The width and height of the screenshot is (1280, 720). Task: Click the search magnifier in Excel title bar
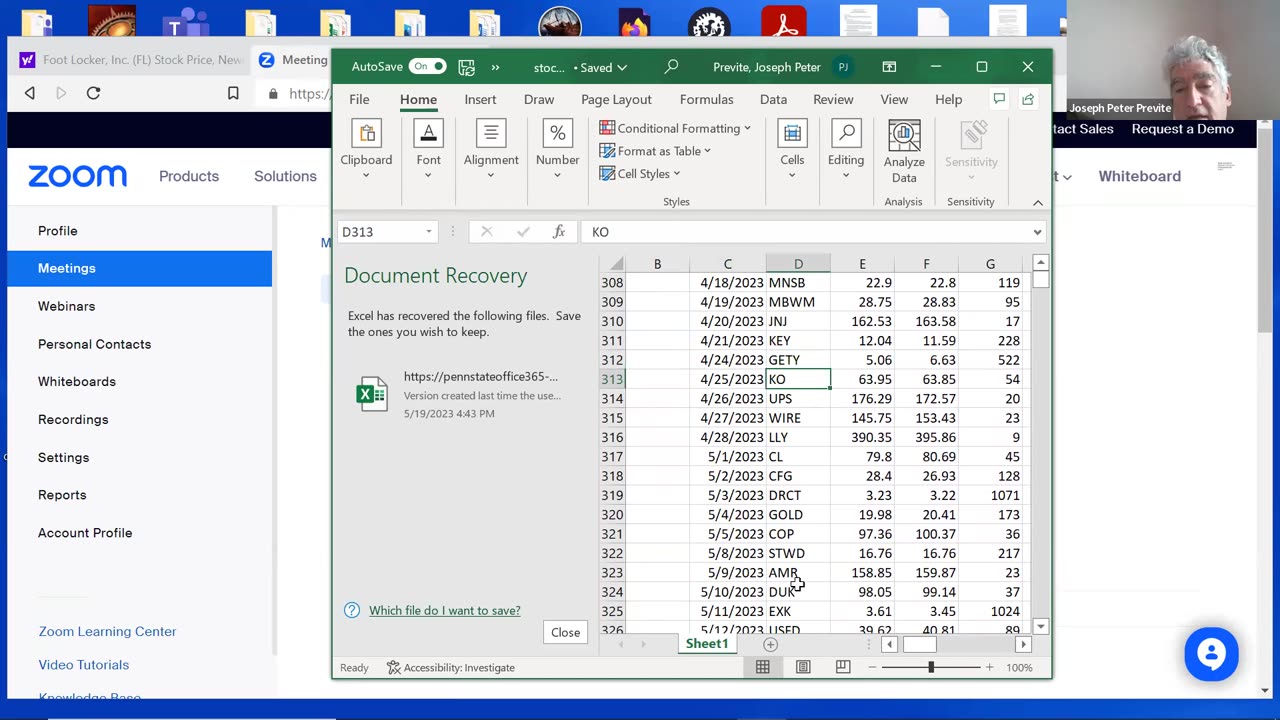(x=671, y=67)
